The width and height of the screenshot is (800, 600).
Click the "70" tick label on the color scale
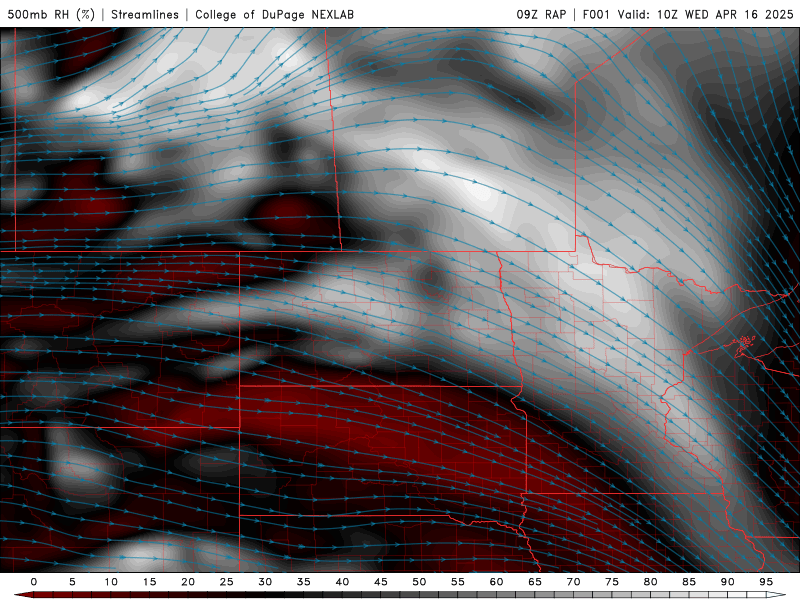pyautogui.click(x=573, y=582)
